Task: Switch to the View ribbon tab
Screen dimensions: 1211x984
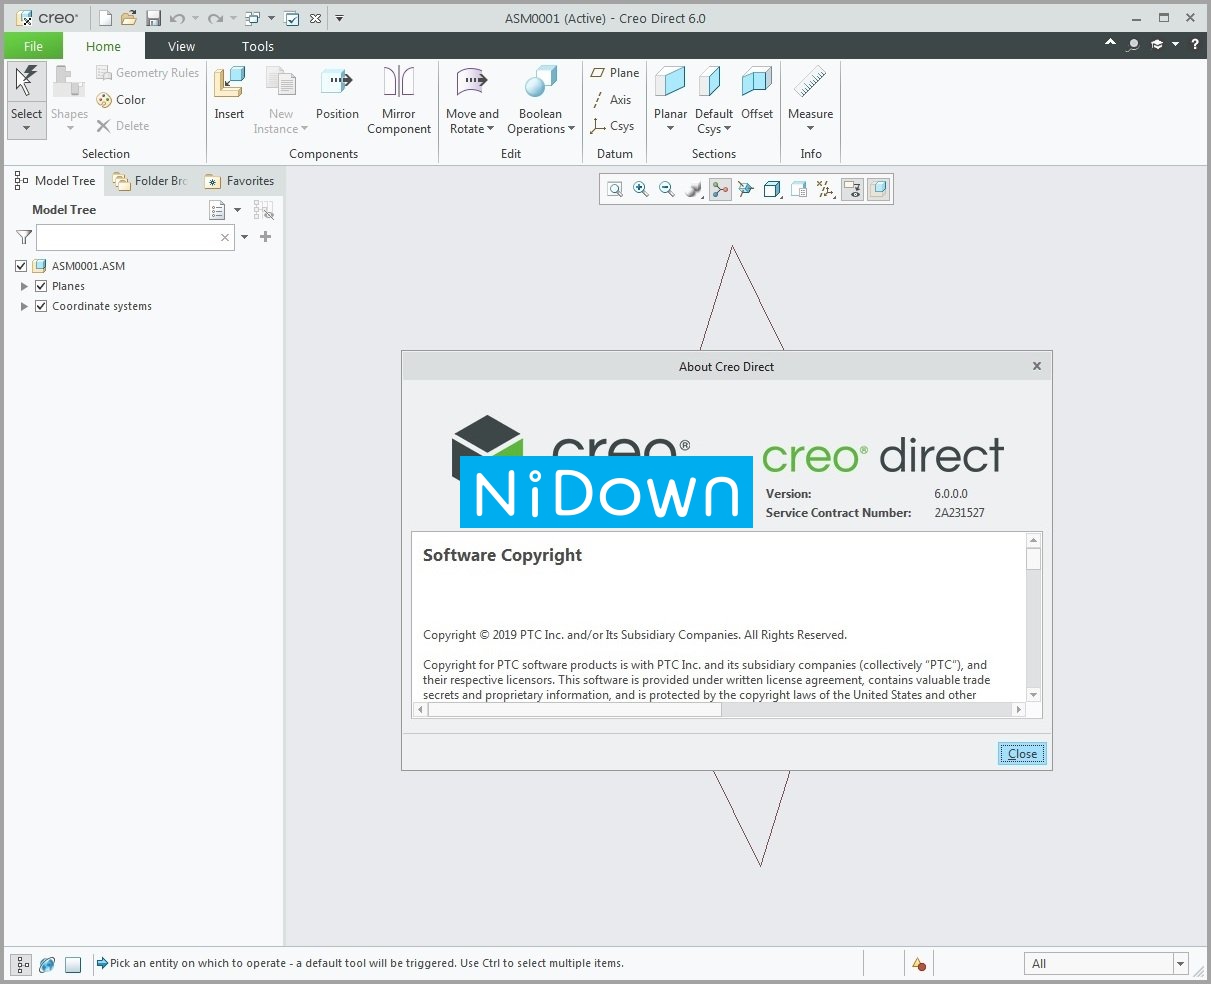Action: (x=181, y=46)
